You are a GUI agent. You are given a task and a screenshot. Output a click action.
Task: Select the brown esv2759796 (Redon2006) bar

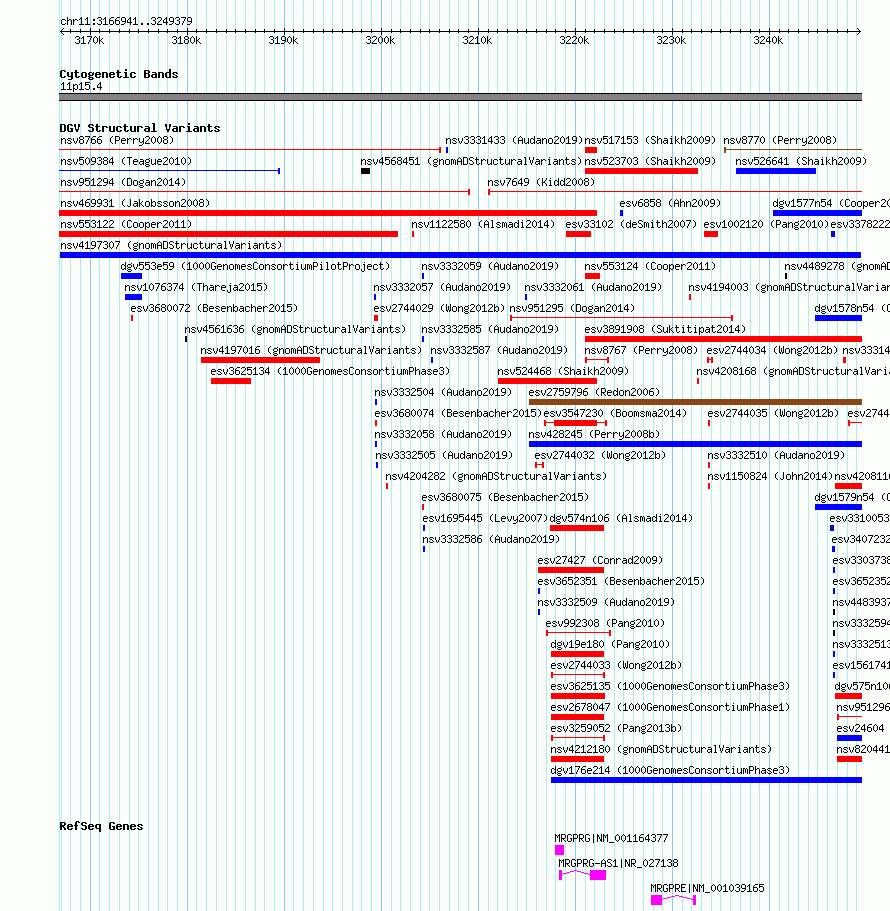coord(695,402)
